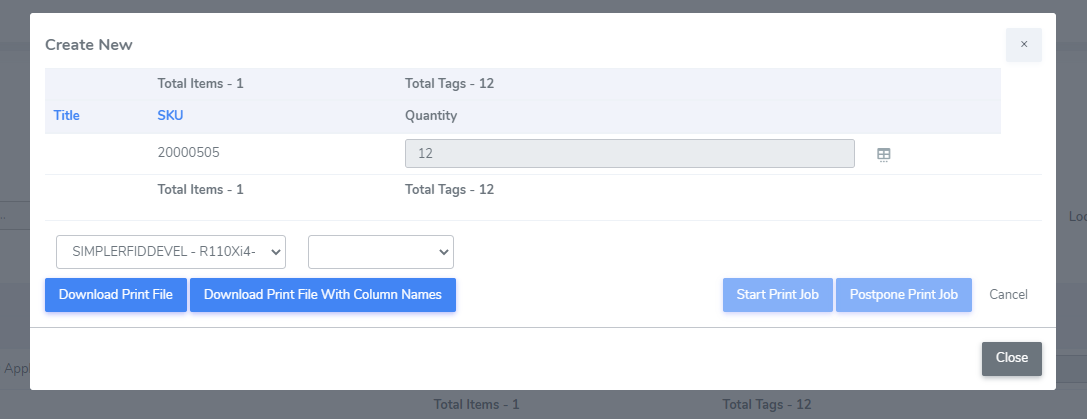Click Download Print File button

click(x=116, y=295)
